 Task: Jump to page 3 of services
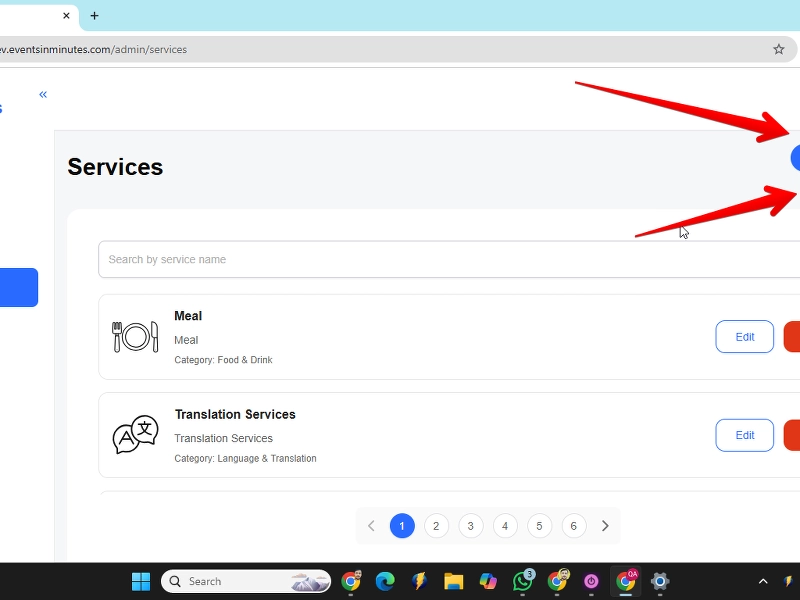point(471,526)
